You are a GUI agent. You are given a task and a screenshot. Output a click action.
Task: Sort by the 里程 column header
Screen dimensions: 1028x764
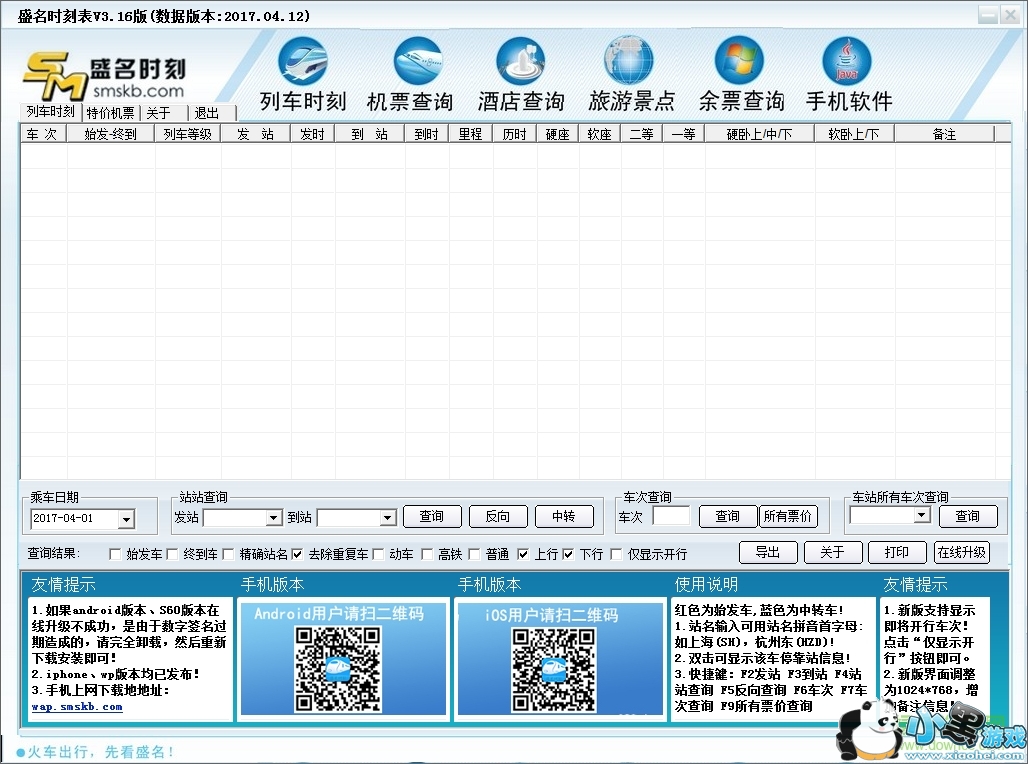[x=470, y=134]
